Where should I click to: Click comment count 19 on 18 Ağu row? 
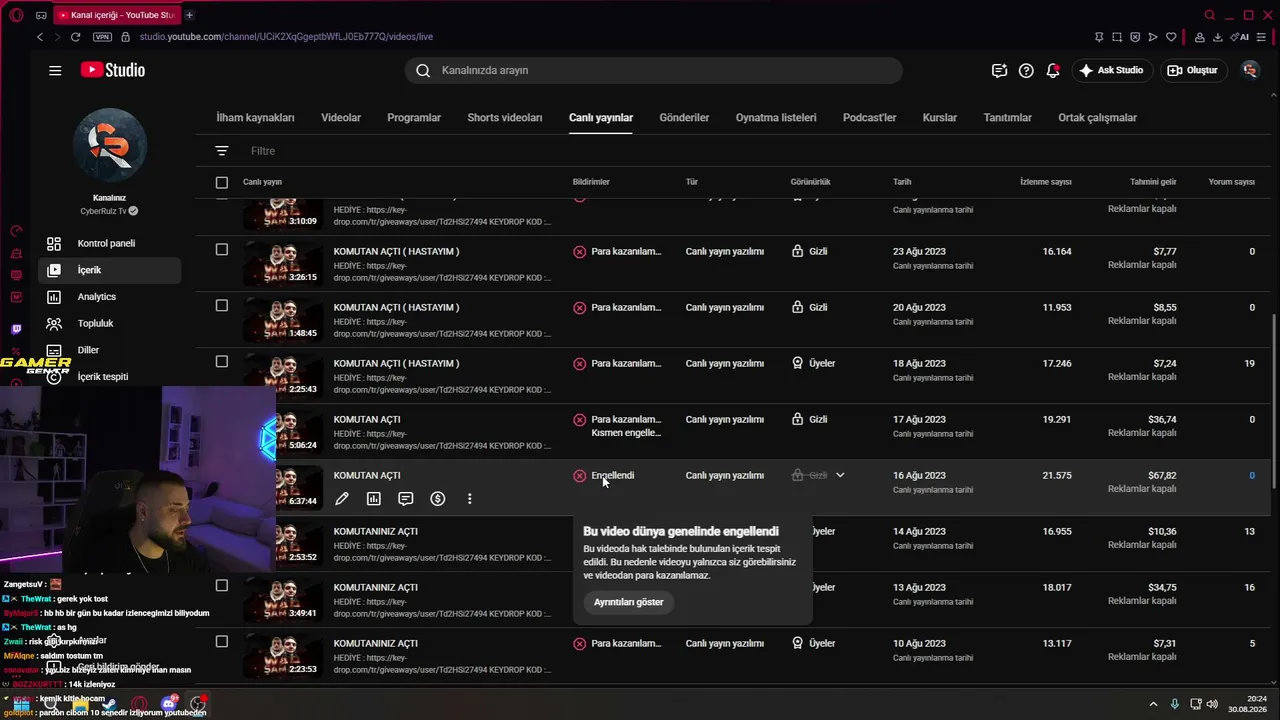coord(1249,363)
